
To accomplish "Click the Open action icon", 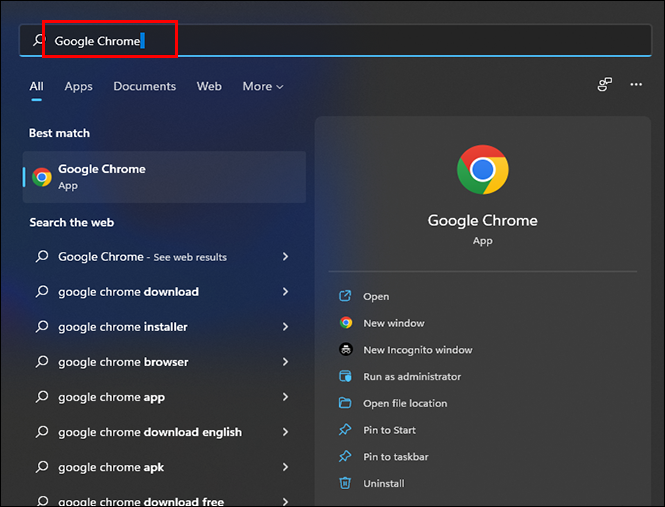I will pyautogui.click(x=346, y=296).
